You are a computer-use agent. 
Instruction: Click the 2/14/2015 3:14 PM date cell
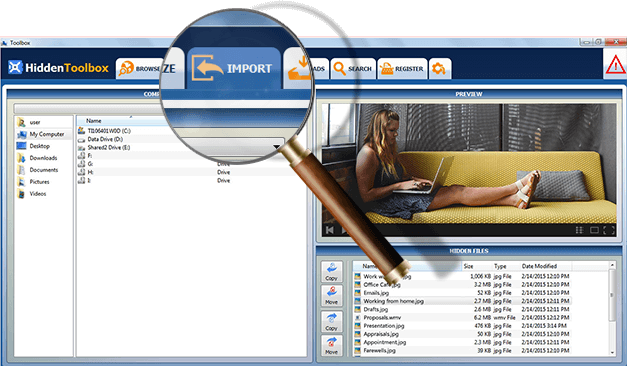click(544, 326)
